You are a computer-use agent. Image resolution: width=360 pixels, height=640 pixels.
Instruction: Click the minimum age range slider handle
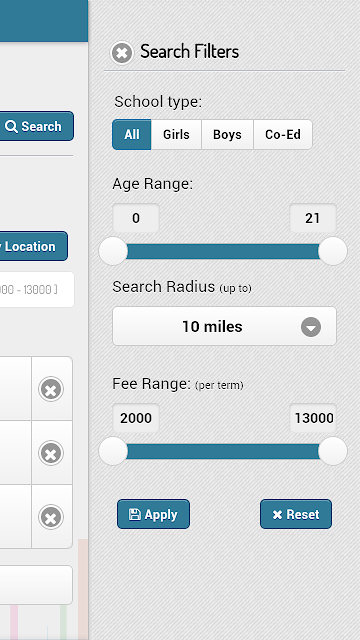pos(113,251)
